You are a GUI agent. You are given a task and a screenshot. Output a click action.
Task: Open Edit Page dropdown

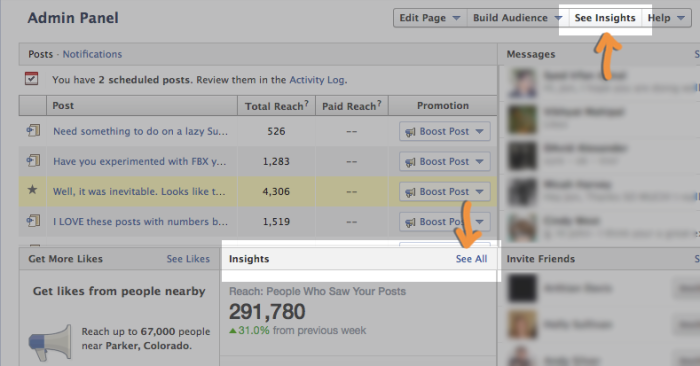(430, 18)
